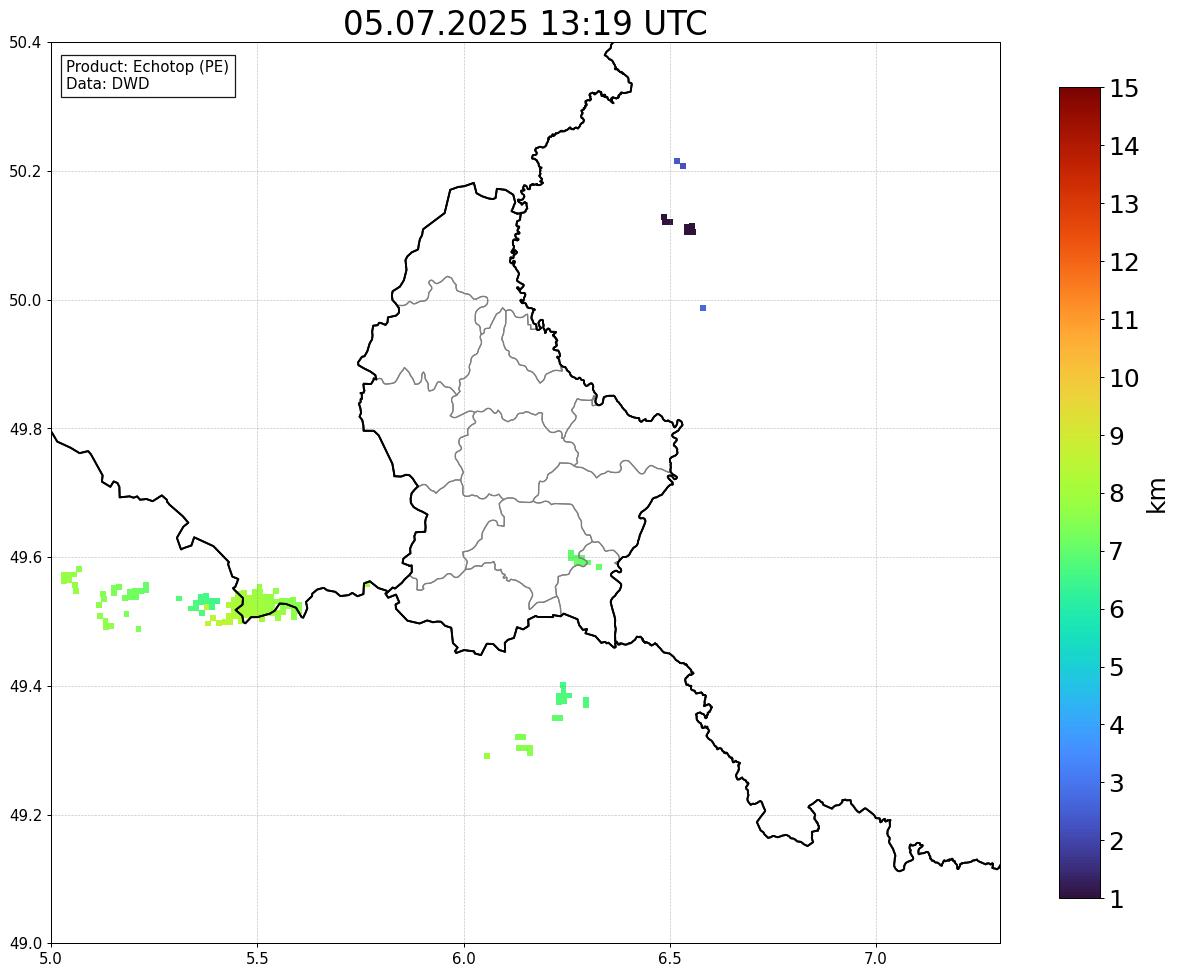Click the latitude axis label 50.4

point(25,43)
